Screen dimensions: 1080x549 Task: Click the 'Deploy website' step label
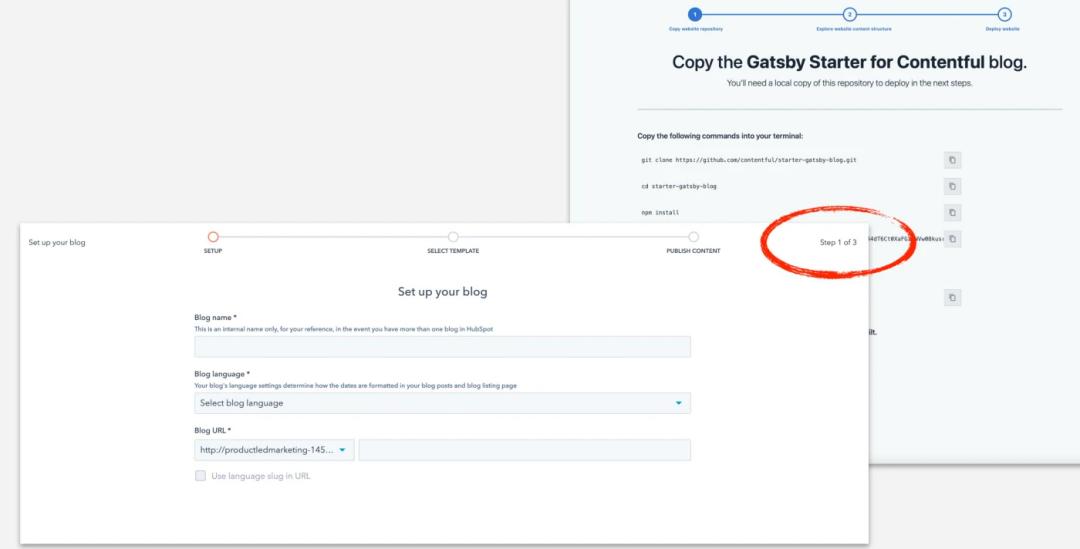tap(1002, 29)
